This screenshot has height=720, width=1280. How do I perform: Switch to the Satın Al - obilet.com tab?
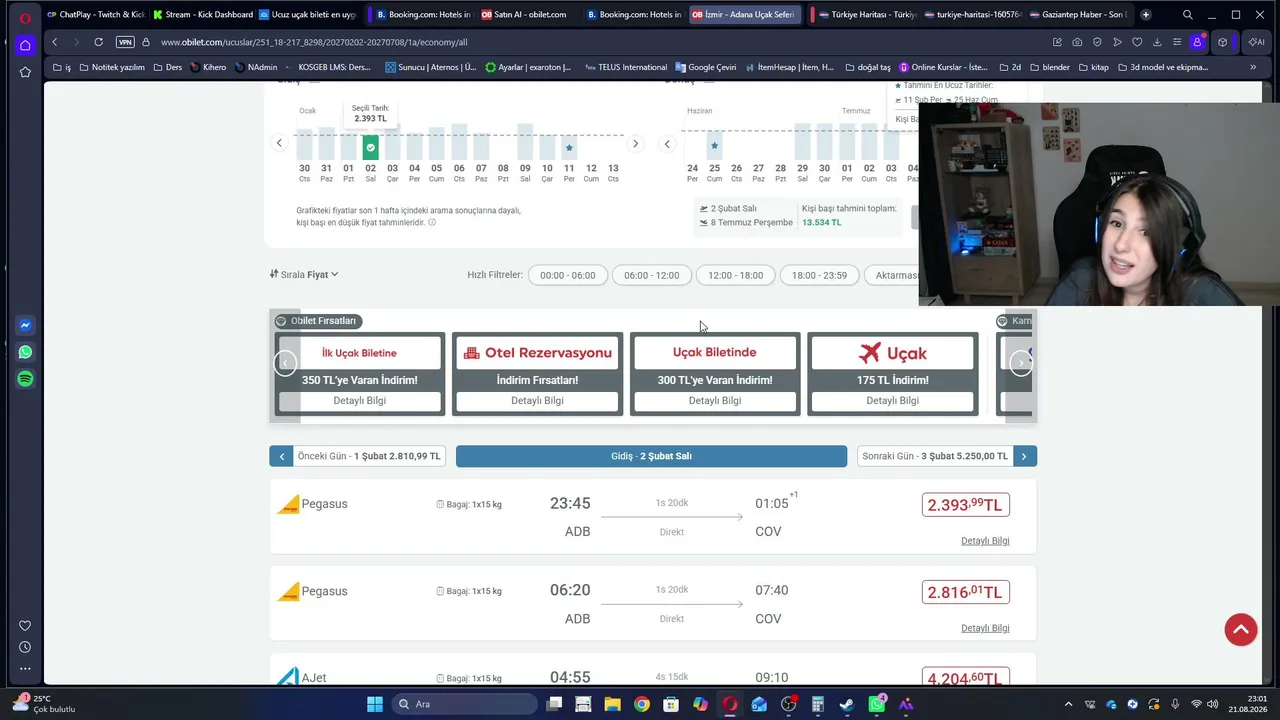click(524, 15)
